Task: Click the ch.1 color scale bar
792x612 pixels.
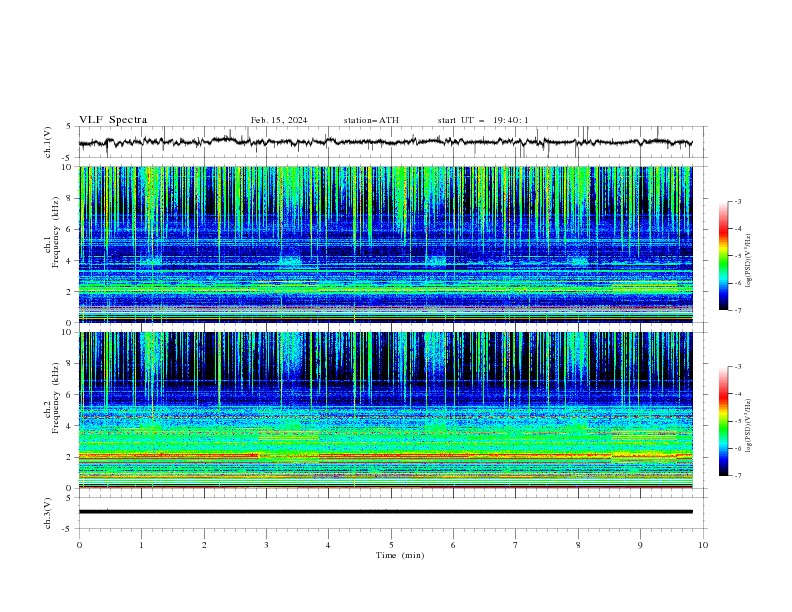Action: (x=723, y=256)
